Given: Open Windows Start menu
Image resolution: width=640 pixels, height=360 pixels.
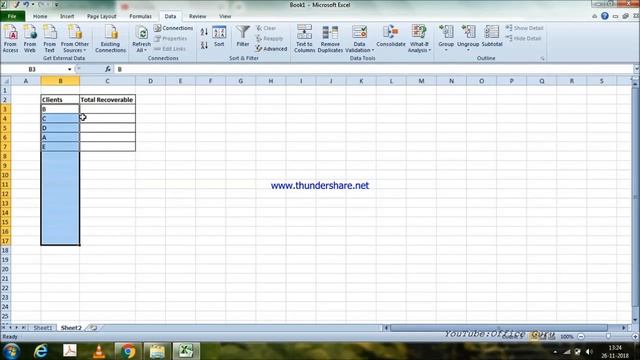Looking at the screenshot, I should (11, 351).
